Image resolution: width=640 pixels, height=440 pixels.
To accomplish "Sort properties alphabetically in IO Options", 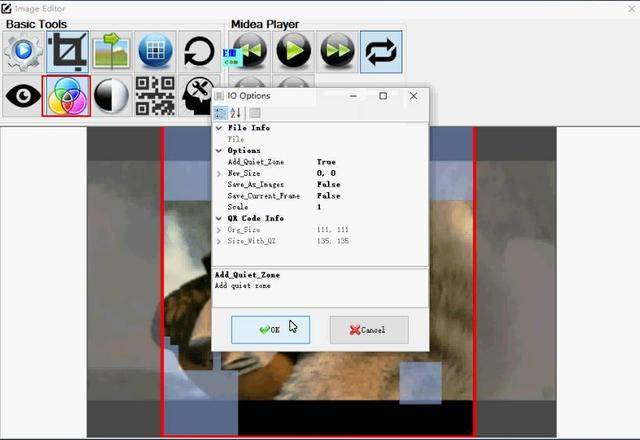I will tap(236, 113).
